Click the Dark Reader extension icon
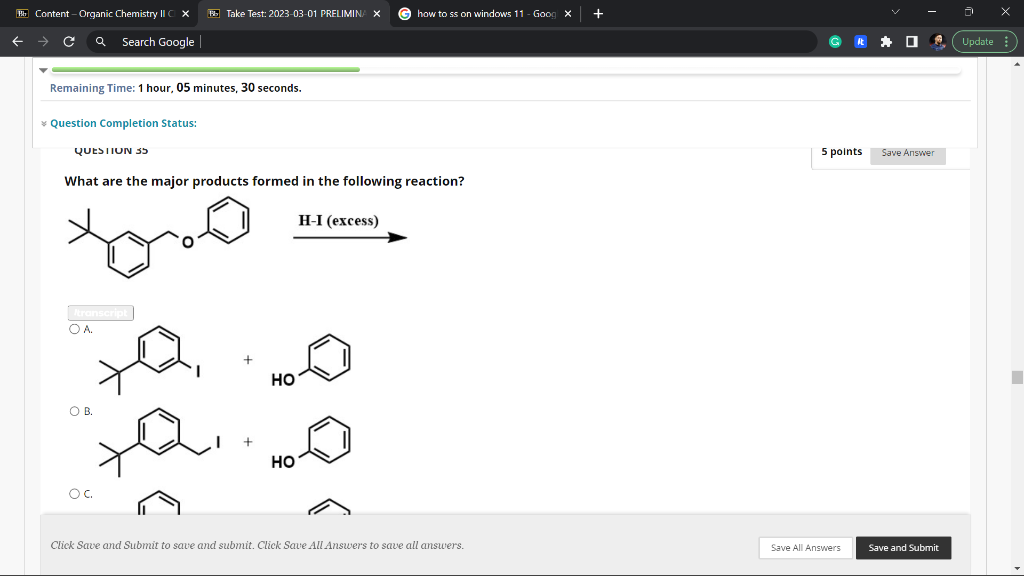The width and height of the screenshot is (1024, 576). click(912, 41)
